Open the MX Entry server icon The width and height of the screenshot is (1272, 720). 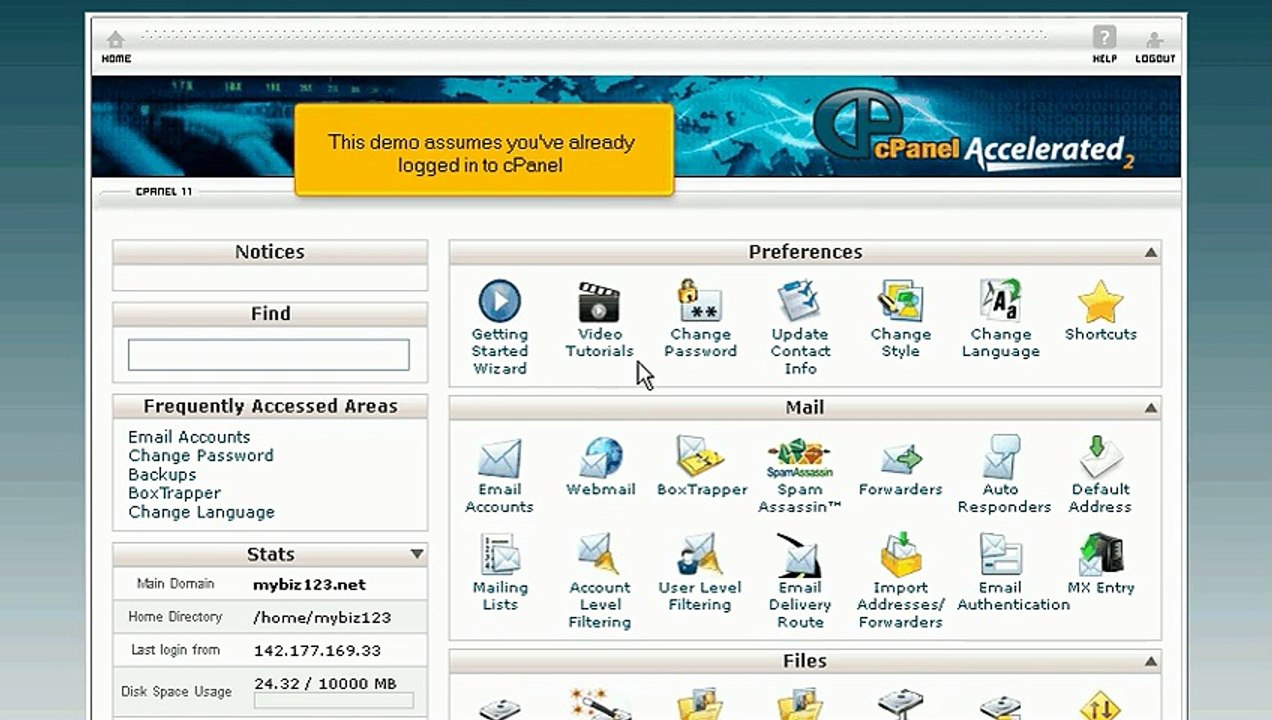tap(1100, 555)
